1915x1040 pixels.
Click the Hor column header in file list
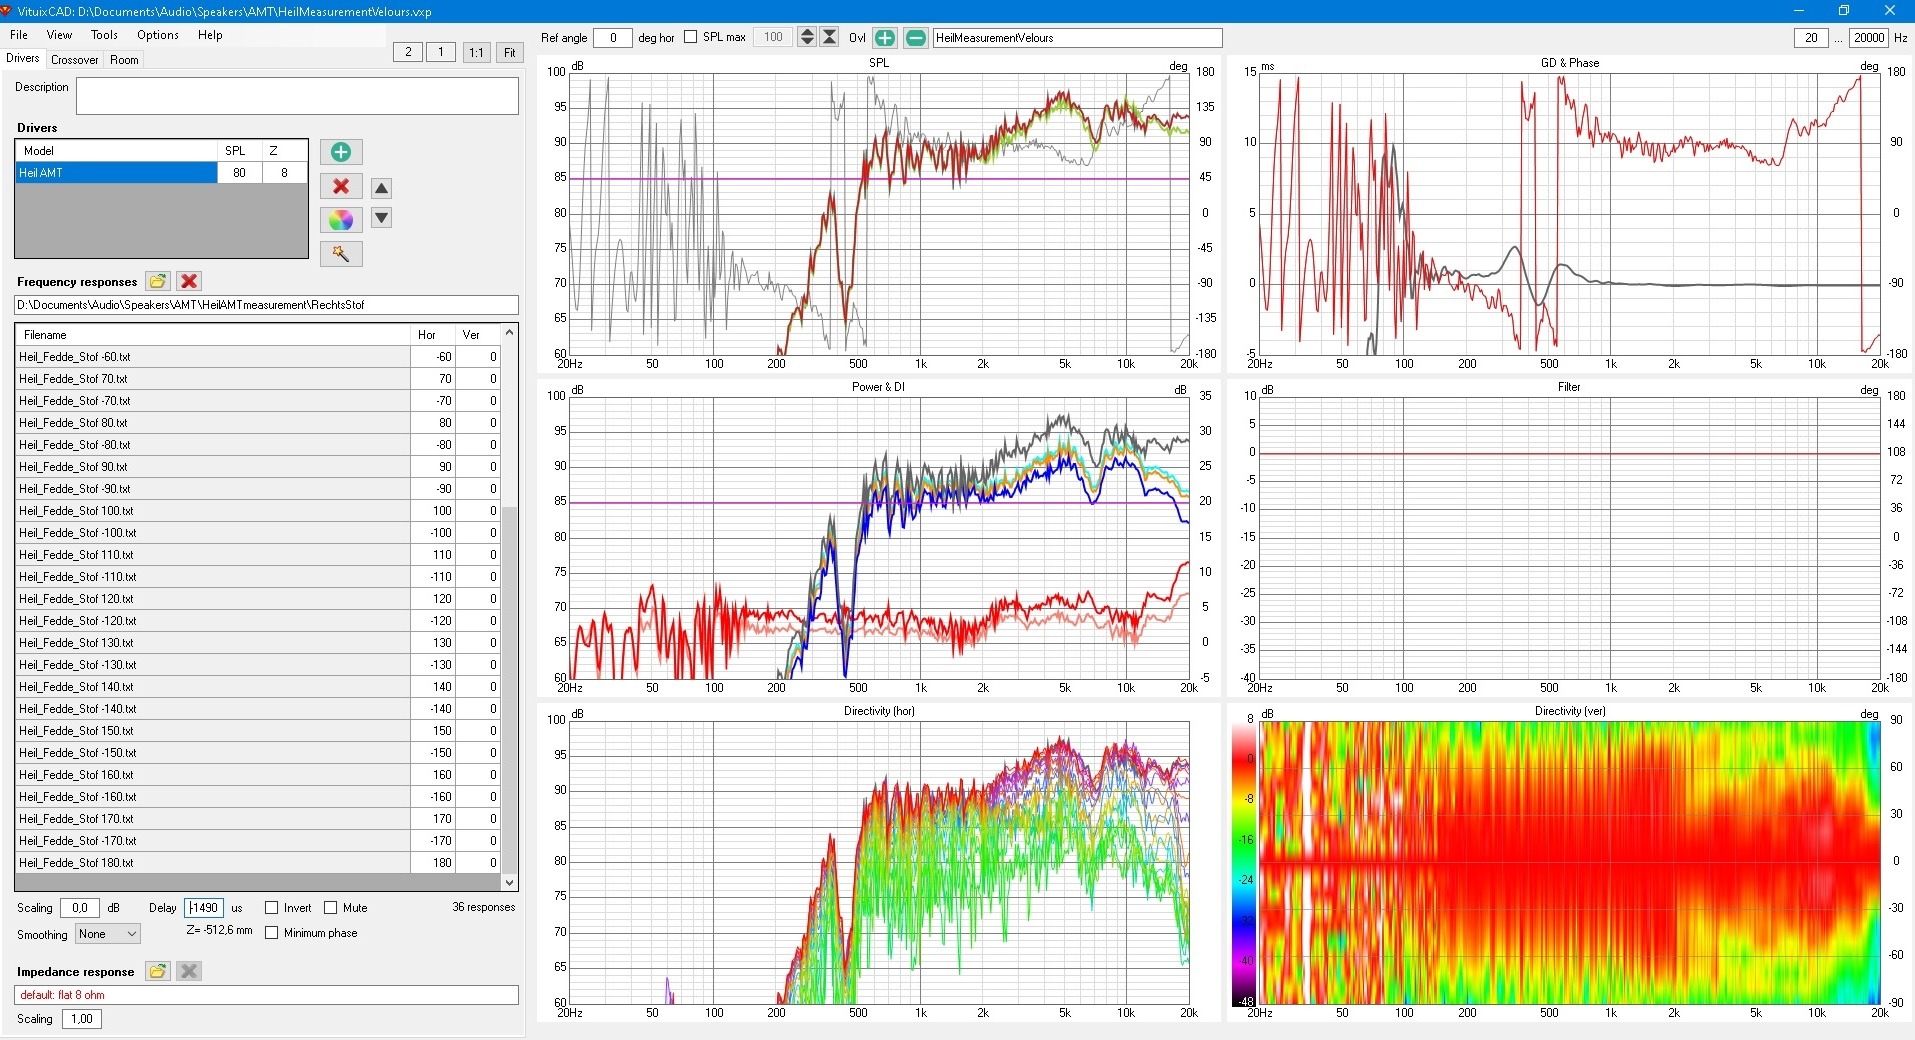click(x=433, y=335)
